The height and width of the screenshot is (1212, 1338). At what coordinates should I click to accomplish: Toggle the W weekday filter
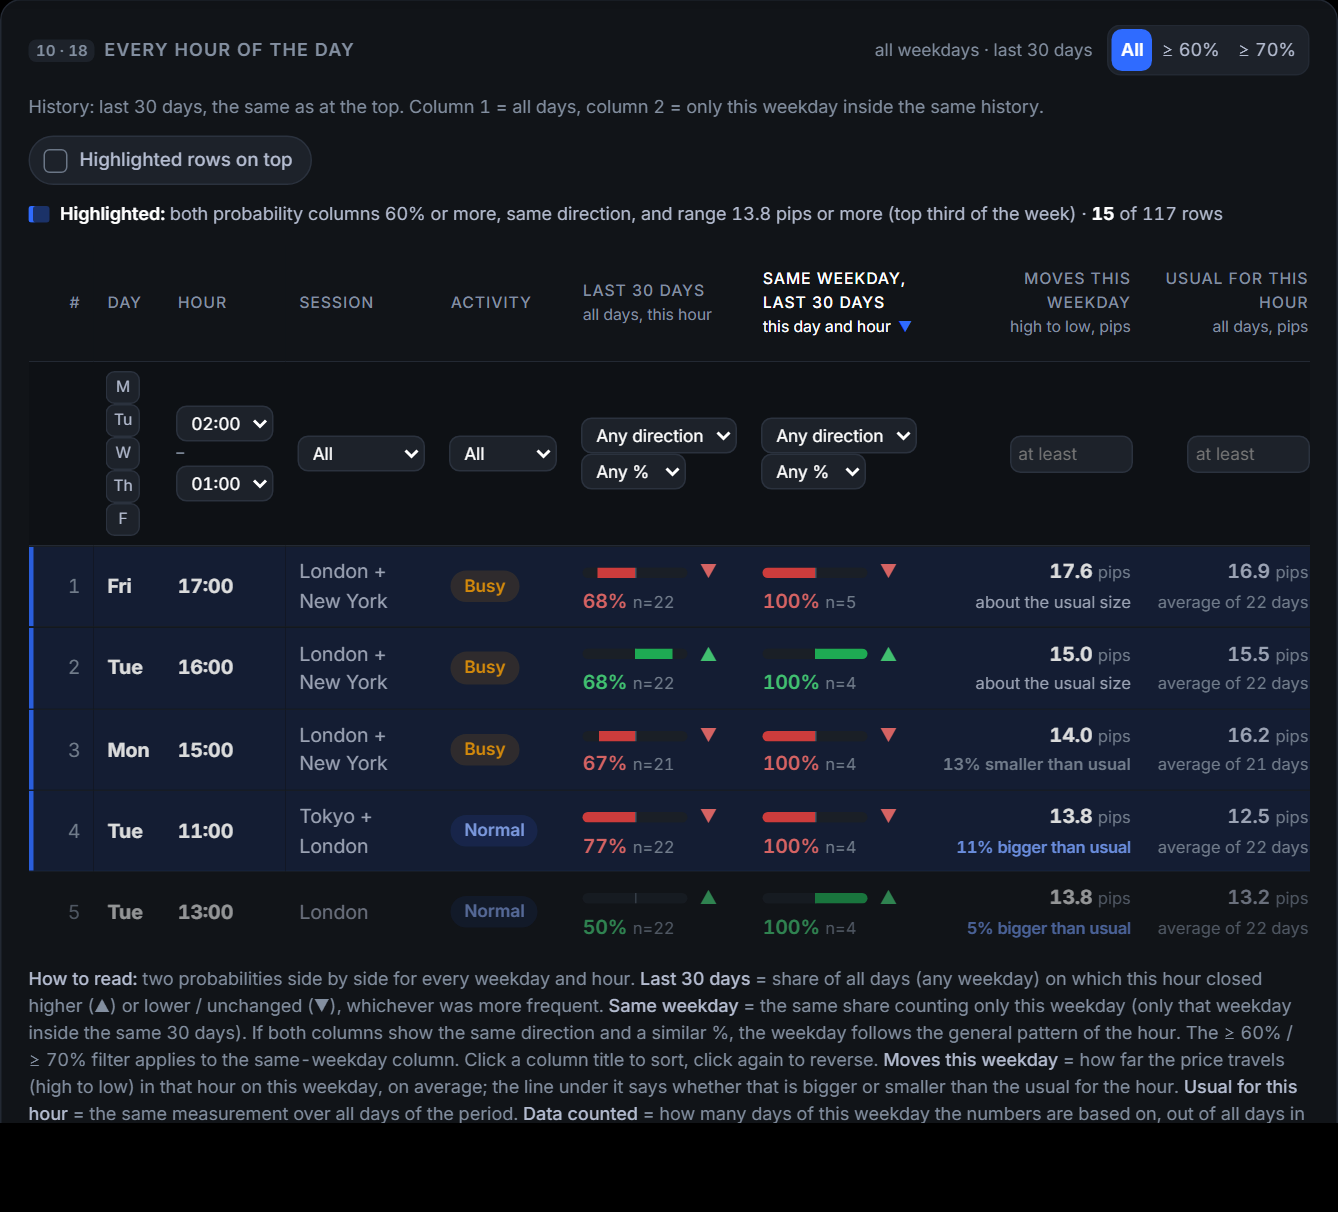(123, 453)
